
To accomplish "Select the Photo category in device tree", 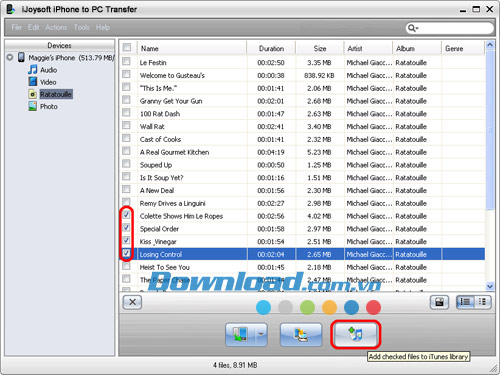I will pyautogui.click(x=49, y=107).
